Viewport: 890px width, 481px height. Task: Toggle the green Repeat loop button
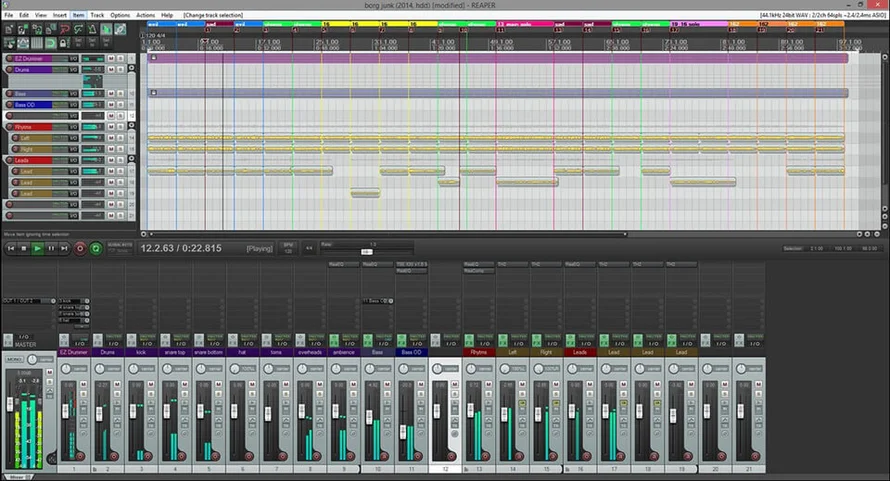pyautogui.click(x=95, y=248)
